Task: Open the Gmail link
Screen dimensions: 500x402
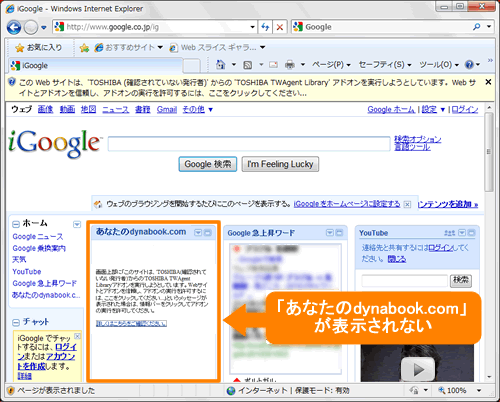Action: [167, 109]
